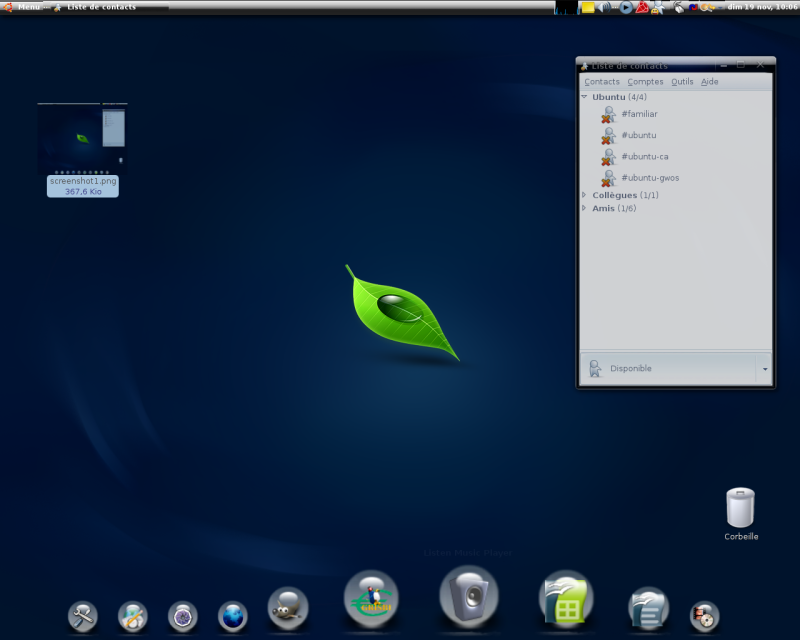Open the Corbeille trash icon on desktop
Screen dimensions: 800x640
pos(741,507)
